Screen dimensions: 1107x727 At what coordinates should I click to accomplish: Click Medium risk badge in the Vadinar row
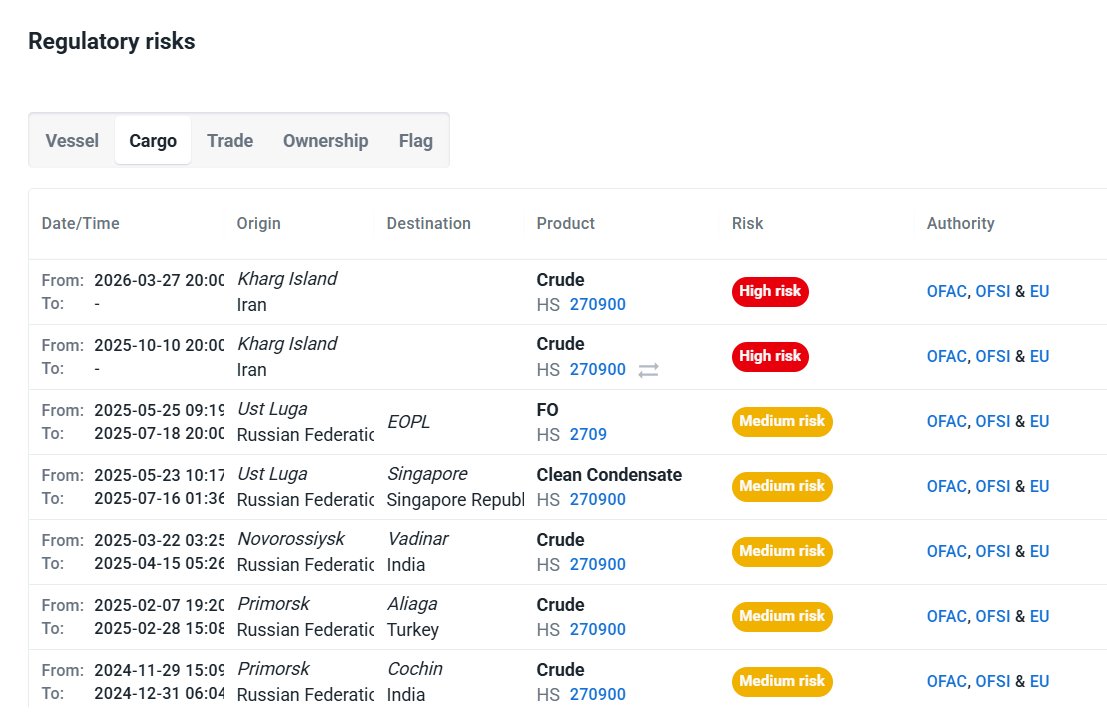tap(782, 551)
